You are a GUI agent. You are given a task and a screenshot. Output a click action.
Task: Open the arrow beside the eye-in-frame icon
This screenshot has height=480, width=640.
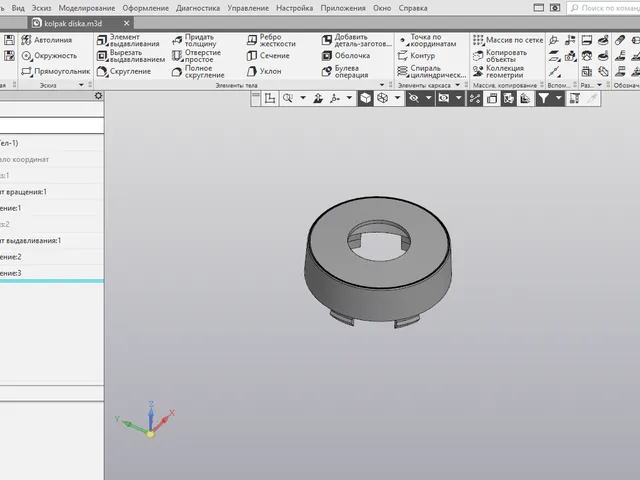[x=459, y=98]
